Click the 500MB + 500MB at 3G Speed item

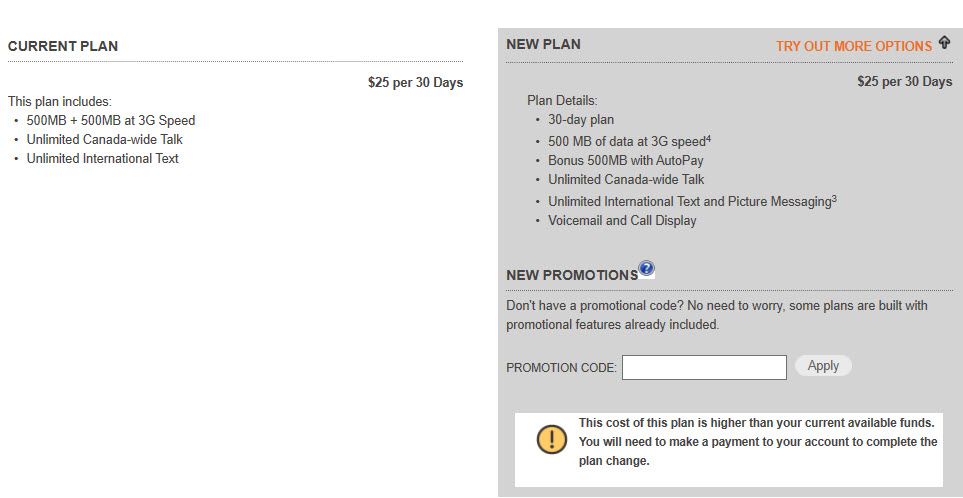[x=111, y=120]
